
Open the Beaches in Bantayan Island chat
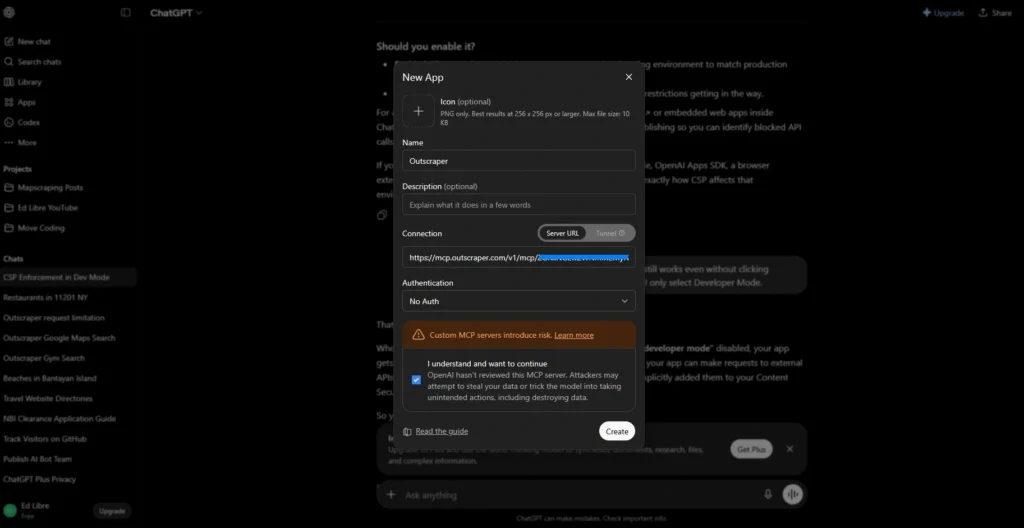click(50, 378)
